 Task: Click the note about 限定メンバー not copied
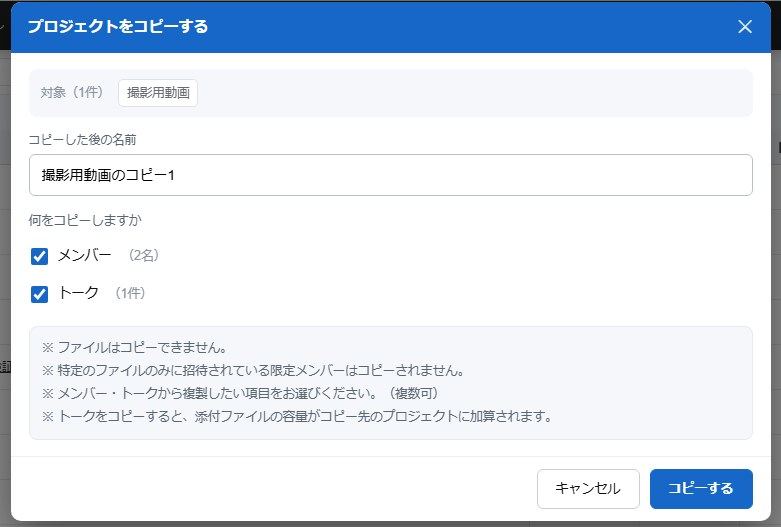(254, 370)
